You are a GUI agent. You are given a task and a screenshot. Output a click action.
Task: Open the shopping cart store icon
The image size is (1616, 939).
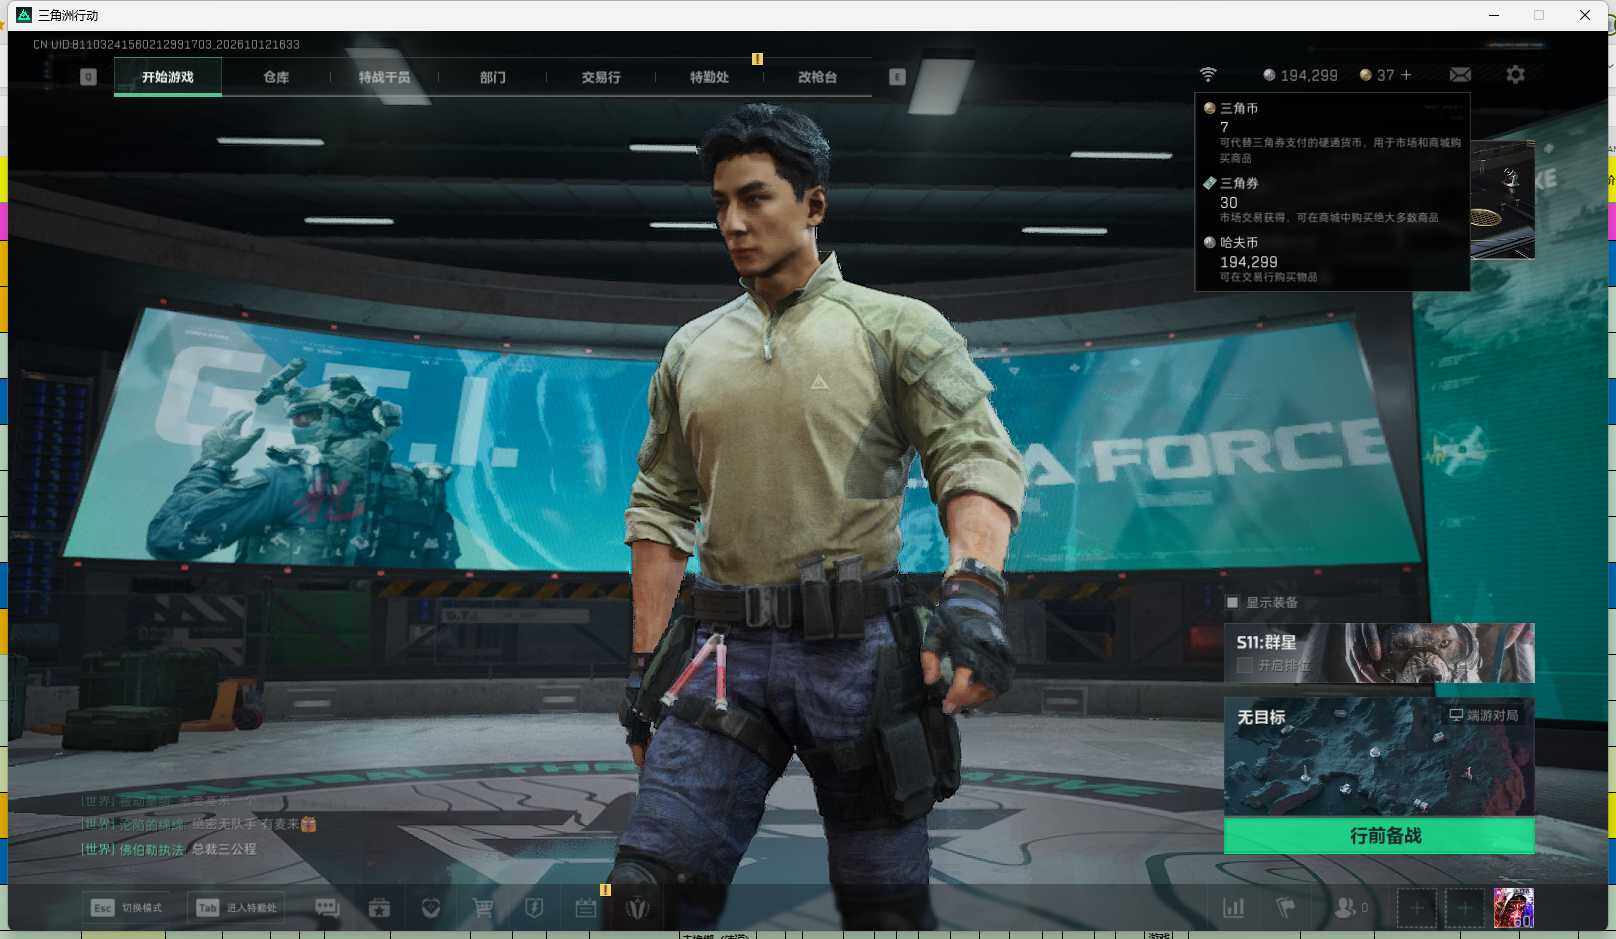pos(483,907)
